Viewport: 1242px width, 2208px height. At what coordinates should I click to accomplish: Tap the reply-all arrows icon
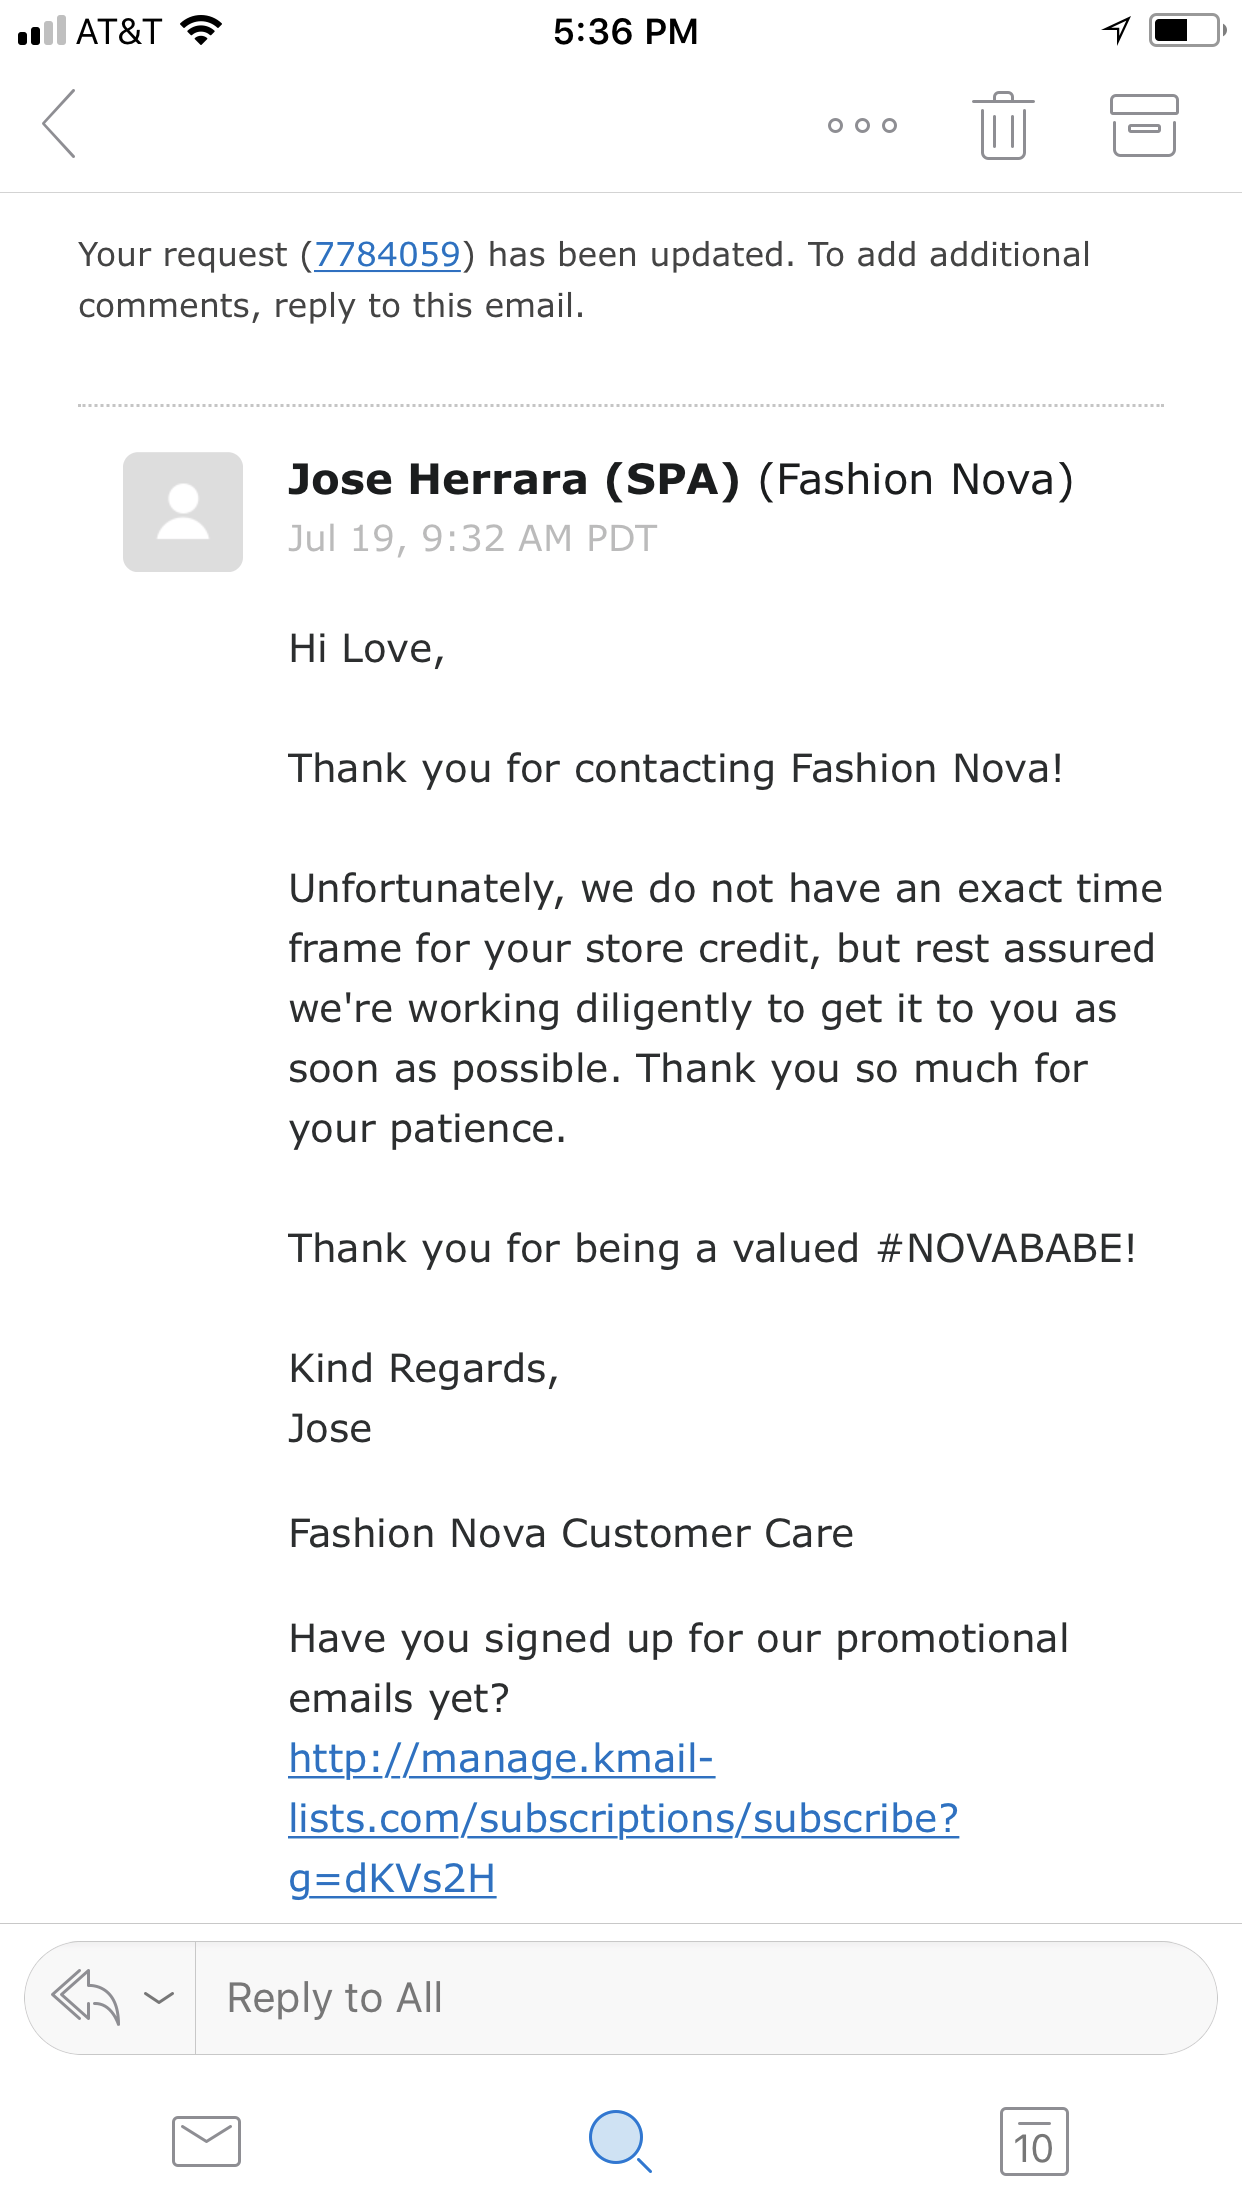point(86,1997)
